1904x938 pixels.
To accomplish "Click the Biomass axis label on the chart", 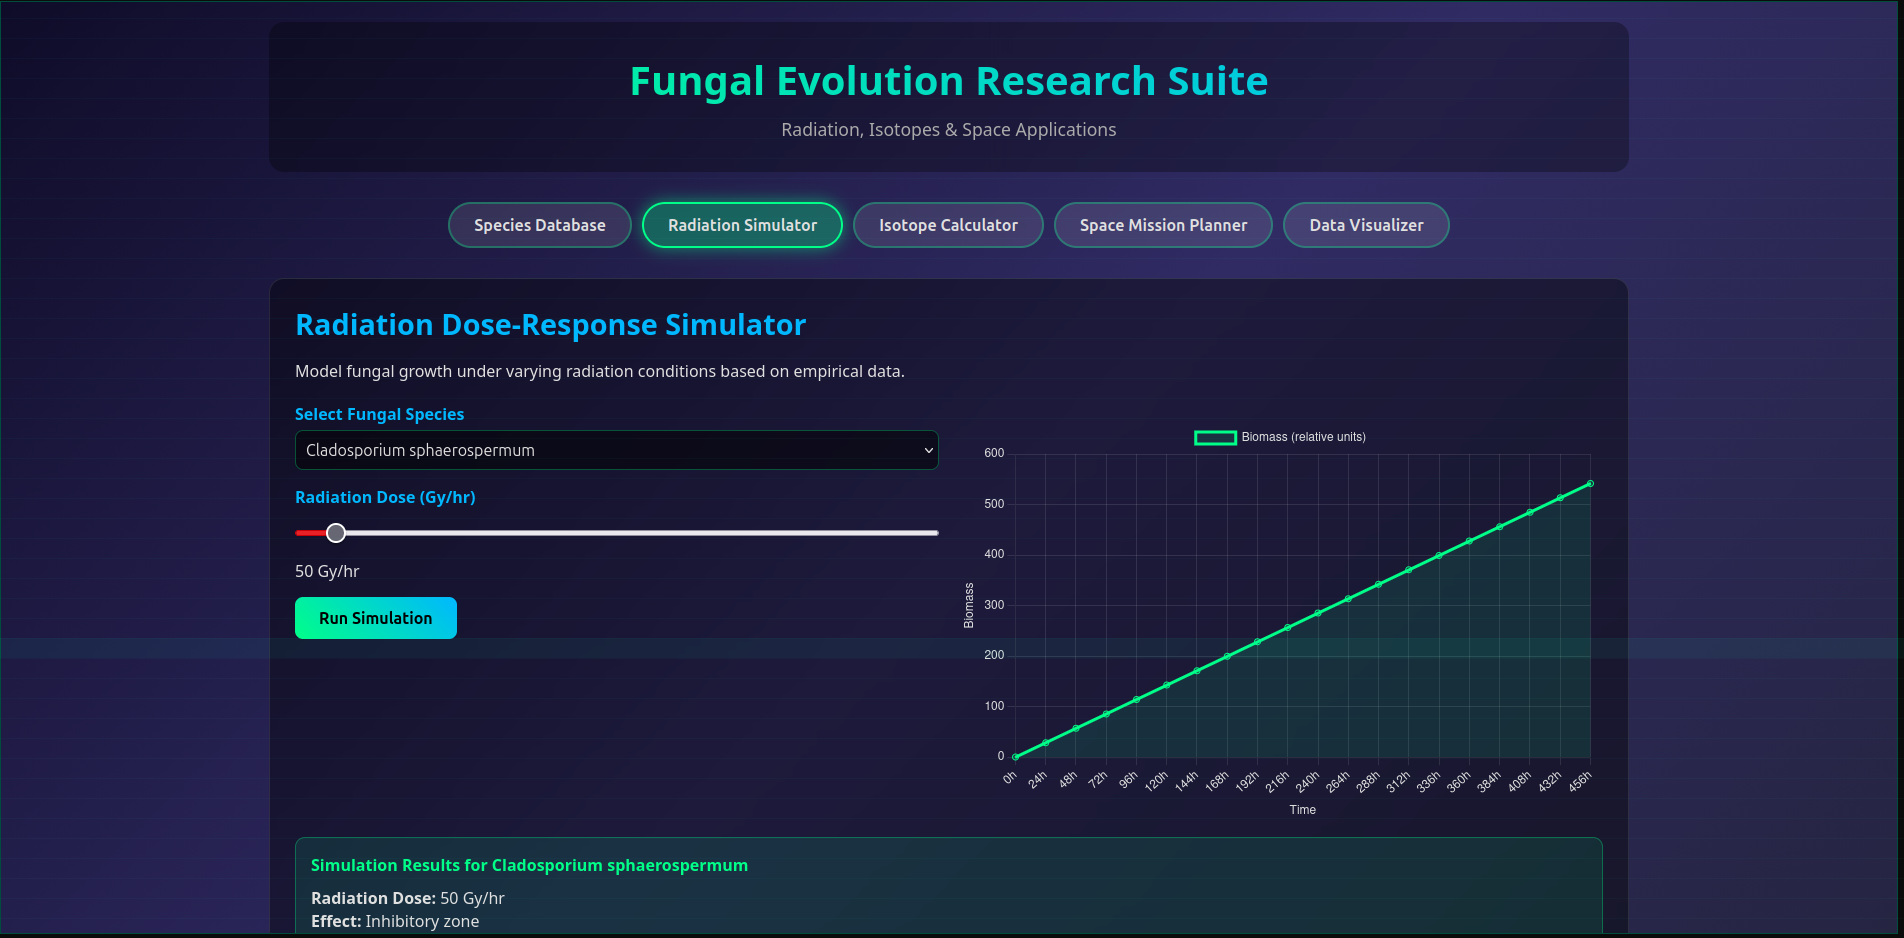I will pos(967,603).
